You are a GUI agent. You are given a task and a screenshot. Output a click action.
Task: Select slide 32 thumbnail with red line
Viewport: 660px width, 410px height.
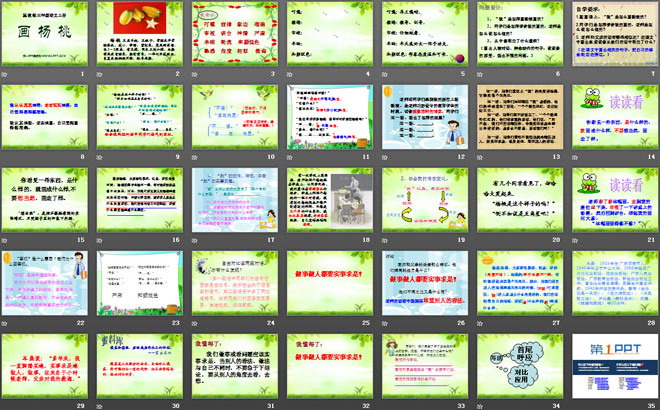(330, 366)
